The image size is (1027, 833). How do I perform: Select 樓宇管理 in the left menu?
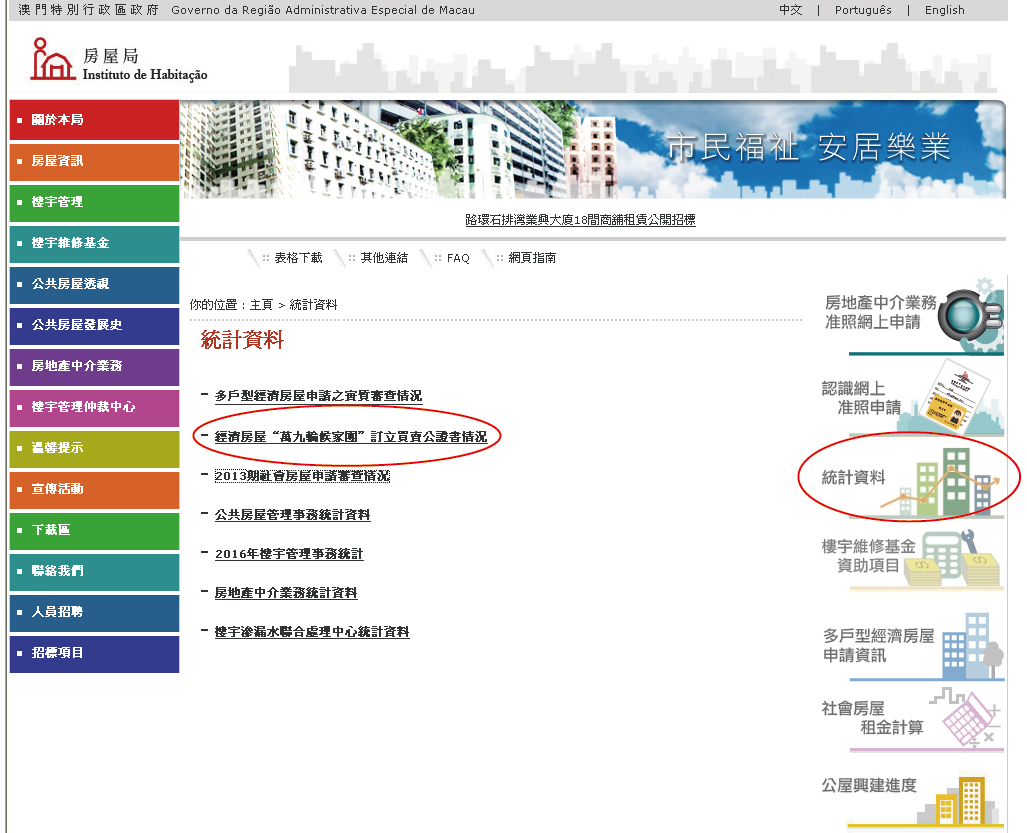[x=94, y=202]
